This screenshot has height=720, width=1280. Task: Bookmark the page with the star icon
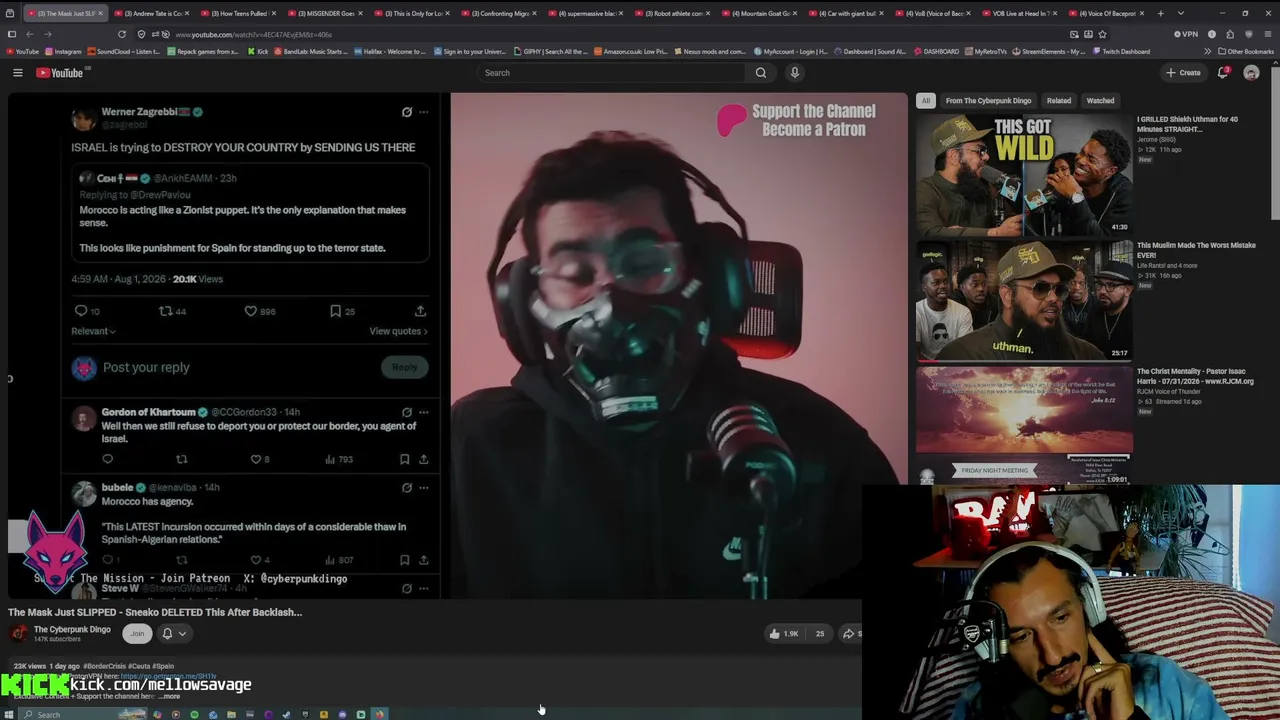[1102, 34]
